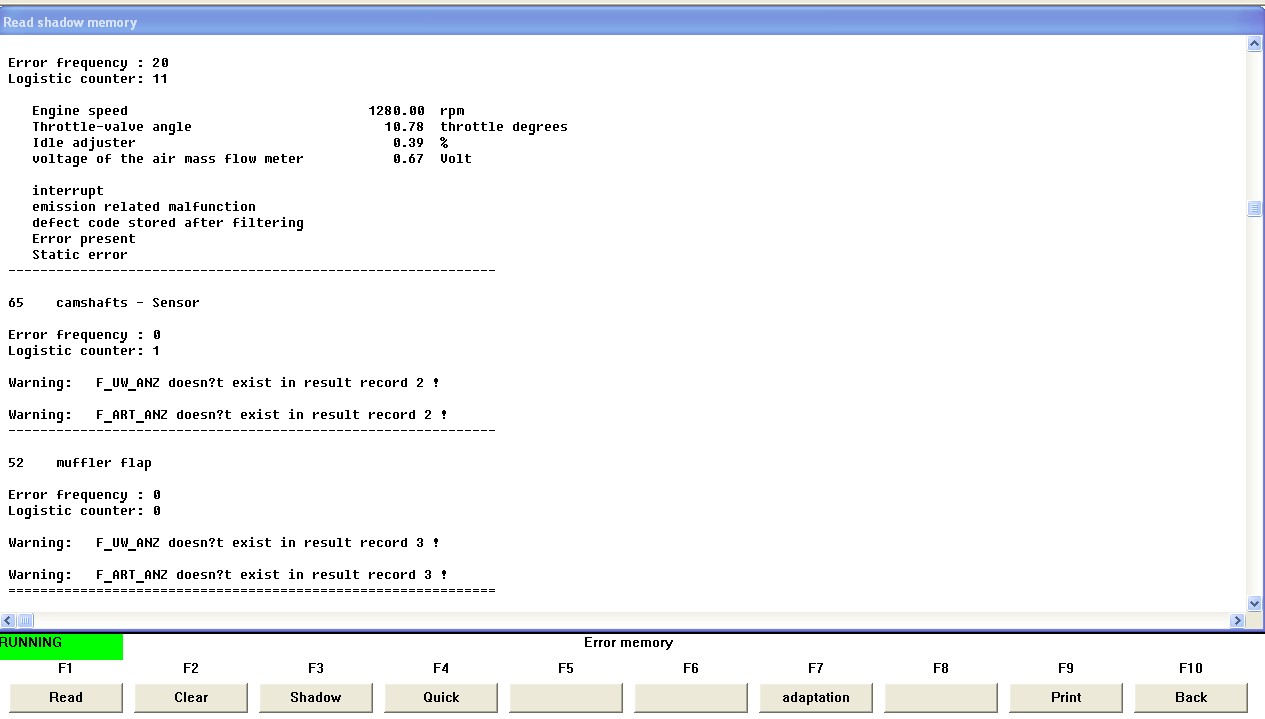This screenshot has height=719, width=1265.
Task: Open Shadow memory with the F3 button
Action: [x=316, y=697]
